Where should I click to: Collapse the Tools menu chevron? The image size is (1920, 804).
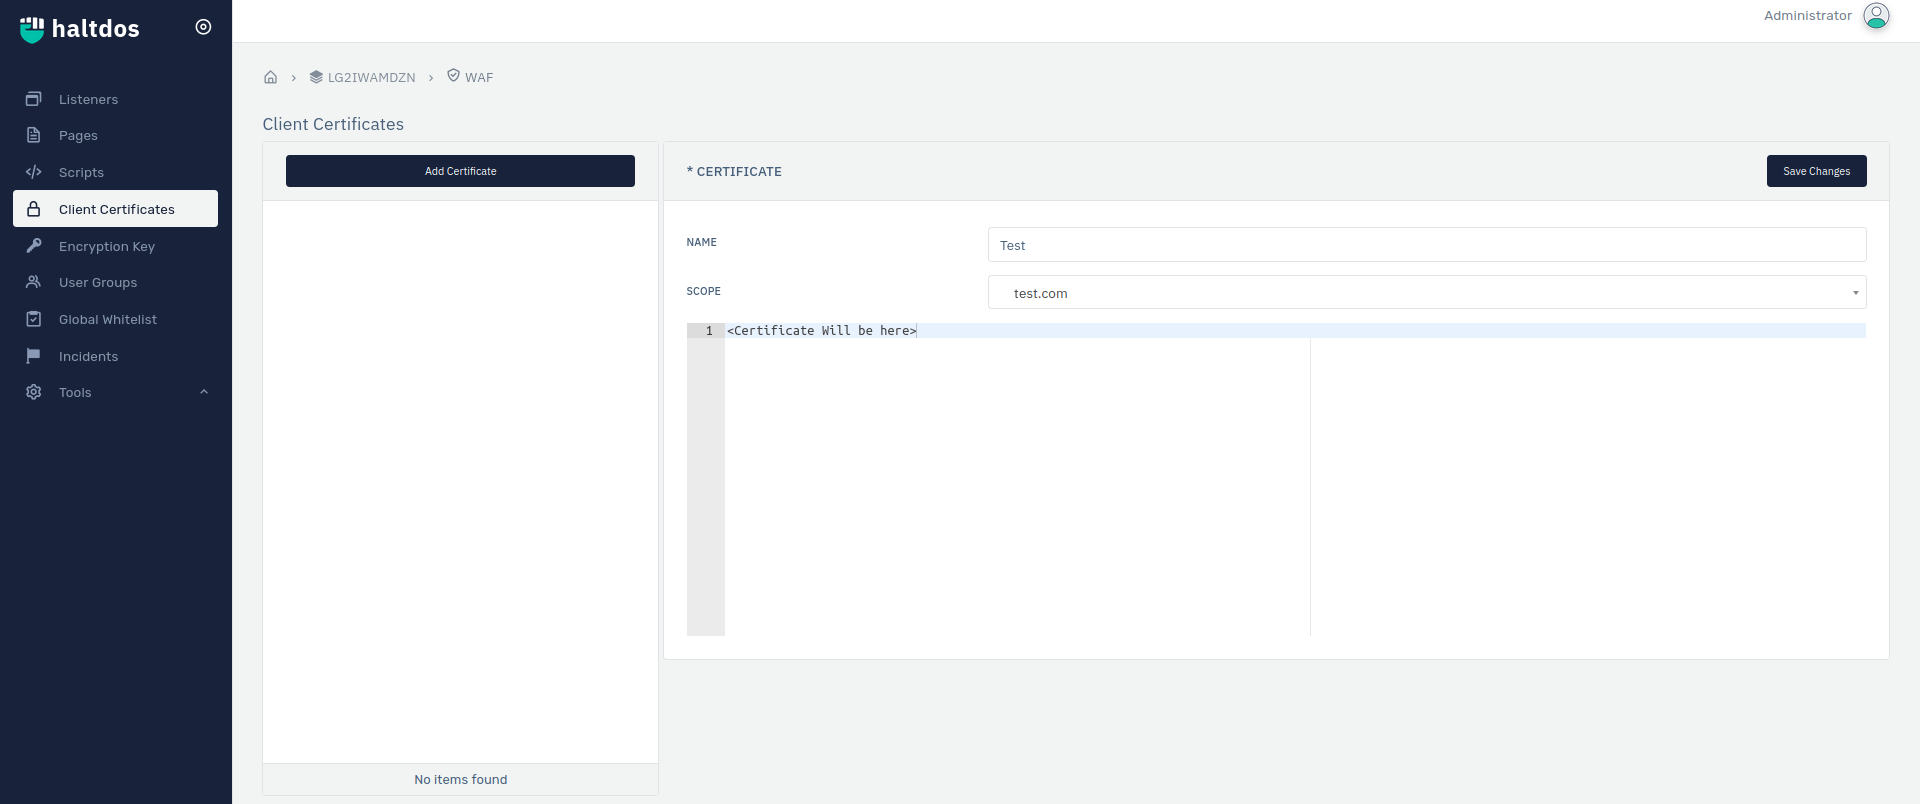pyautogui.click(x=204, y=392)
